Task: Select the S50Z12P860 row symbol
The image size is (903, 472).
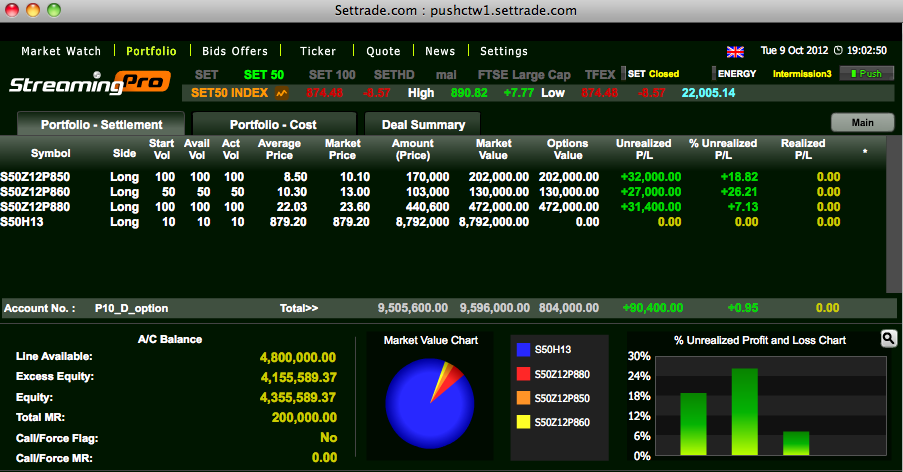Action: 35,192
